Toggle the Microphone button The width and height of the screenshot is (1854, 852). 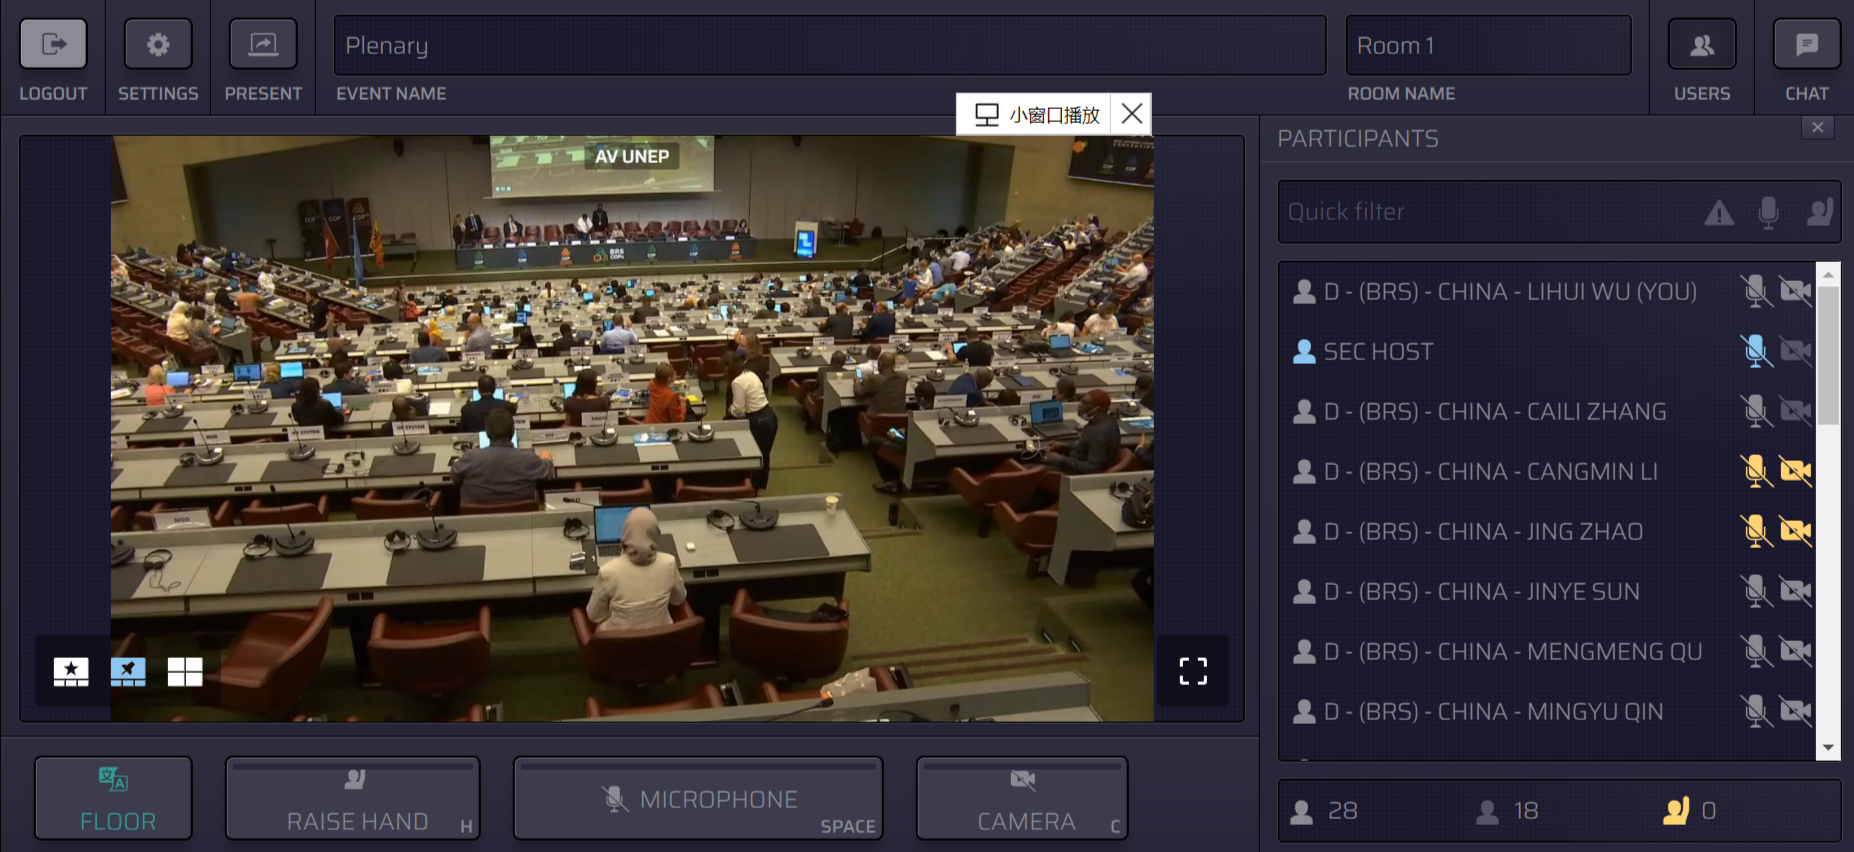pos(698,799)
